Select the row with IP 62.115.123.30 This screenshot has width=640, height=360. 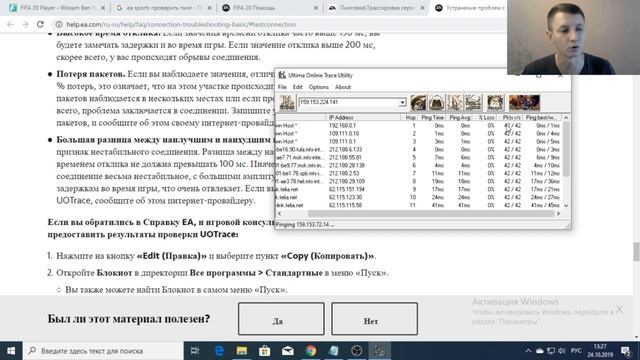419,197
